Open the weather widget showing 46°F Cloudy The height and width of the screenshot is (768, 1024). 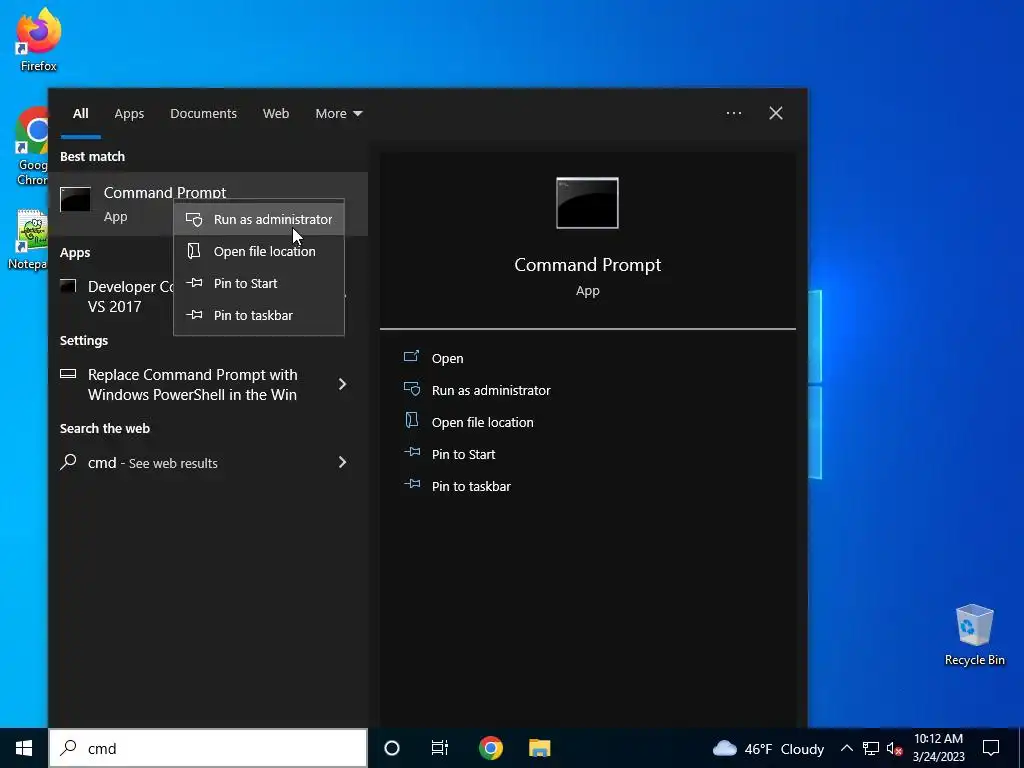(x=768, y=748)
